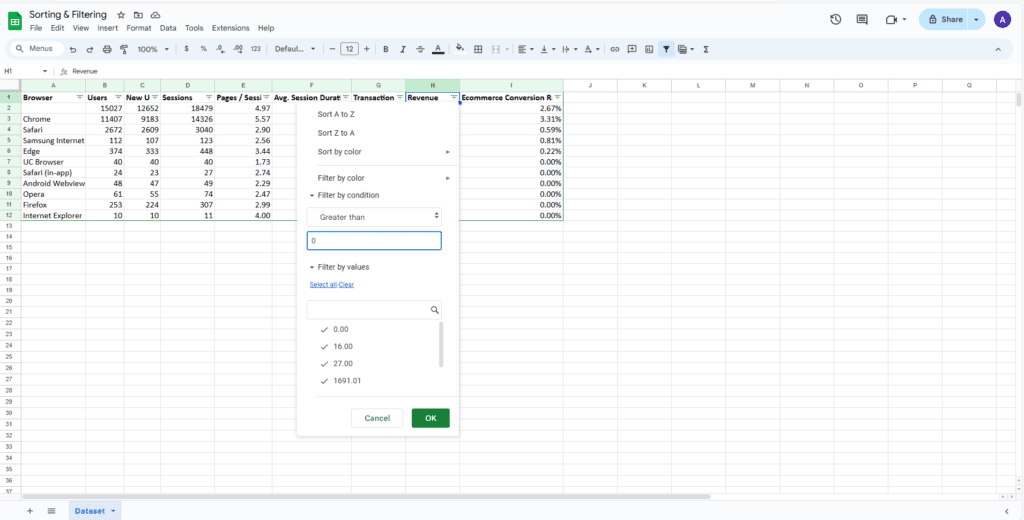Open the Browser column filter toggle
The width and height of the screenshot is (1024, 520).
[80, 97]
